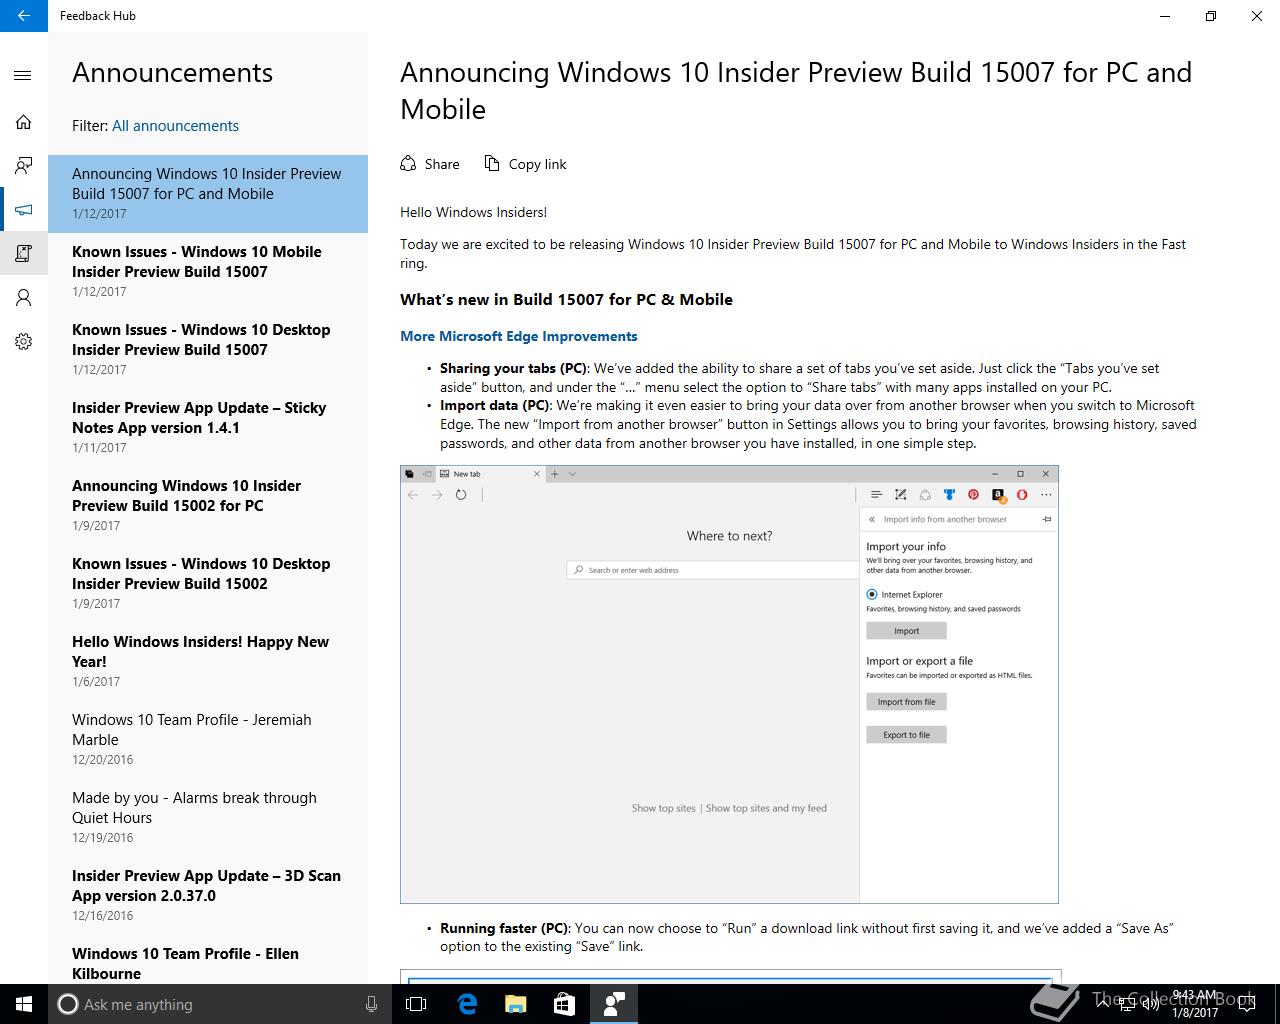Screen dimensions: 1280x1024
Task: Select Build 15007 PC and Mobile announcement
Action: click(x=208, y=194)
